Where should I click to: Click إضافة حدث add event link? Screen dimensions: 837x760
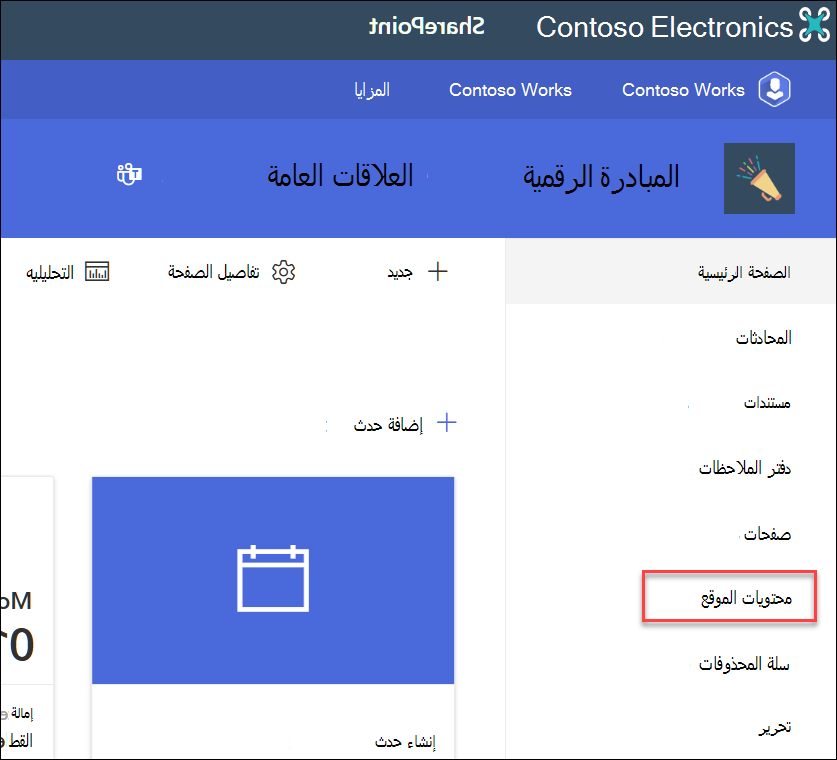(388, 425)
